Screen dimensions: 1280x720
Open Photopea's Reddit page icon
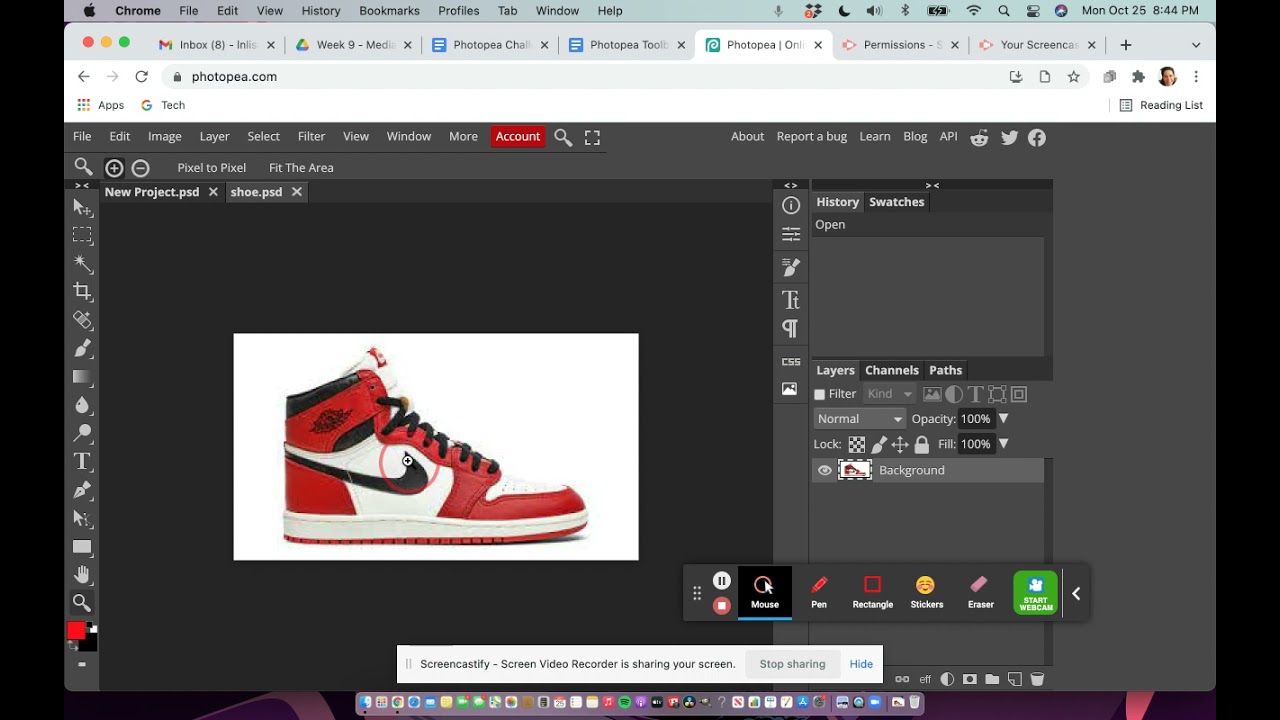[979, 138]
